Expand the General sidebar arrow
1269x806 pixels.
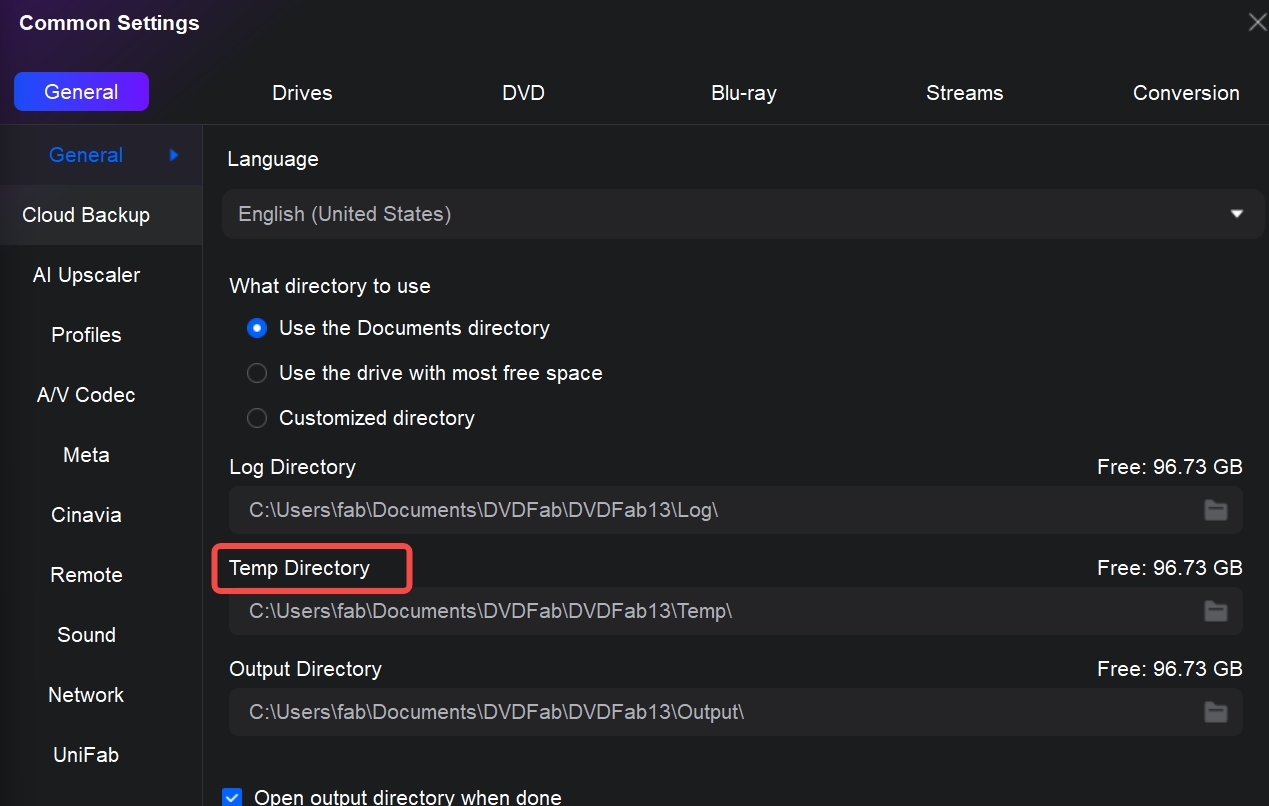coord(174,155)
